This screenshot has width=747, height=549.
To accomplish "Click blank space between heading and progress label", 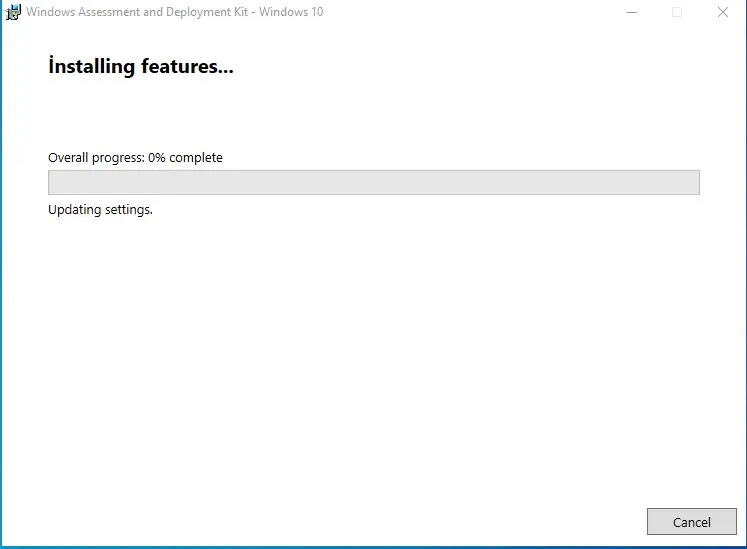I will pos(300,115).
